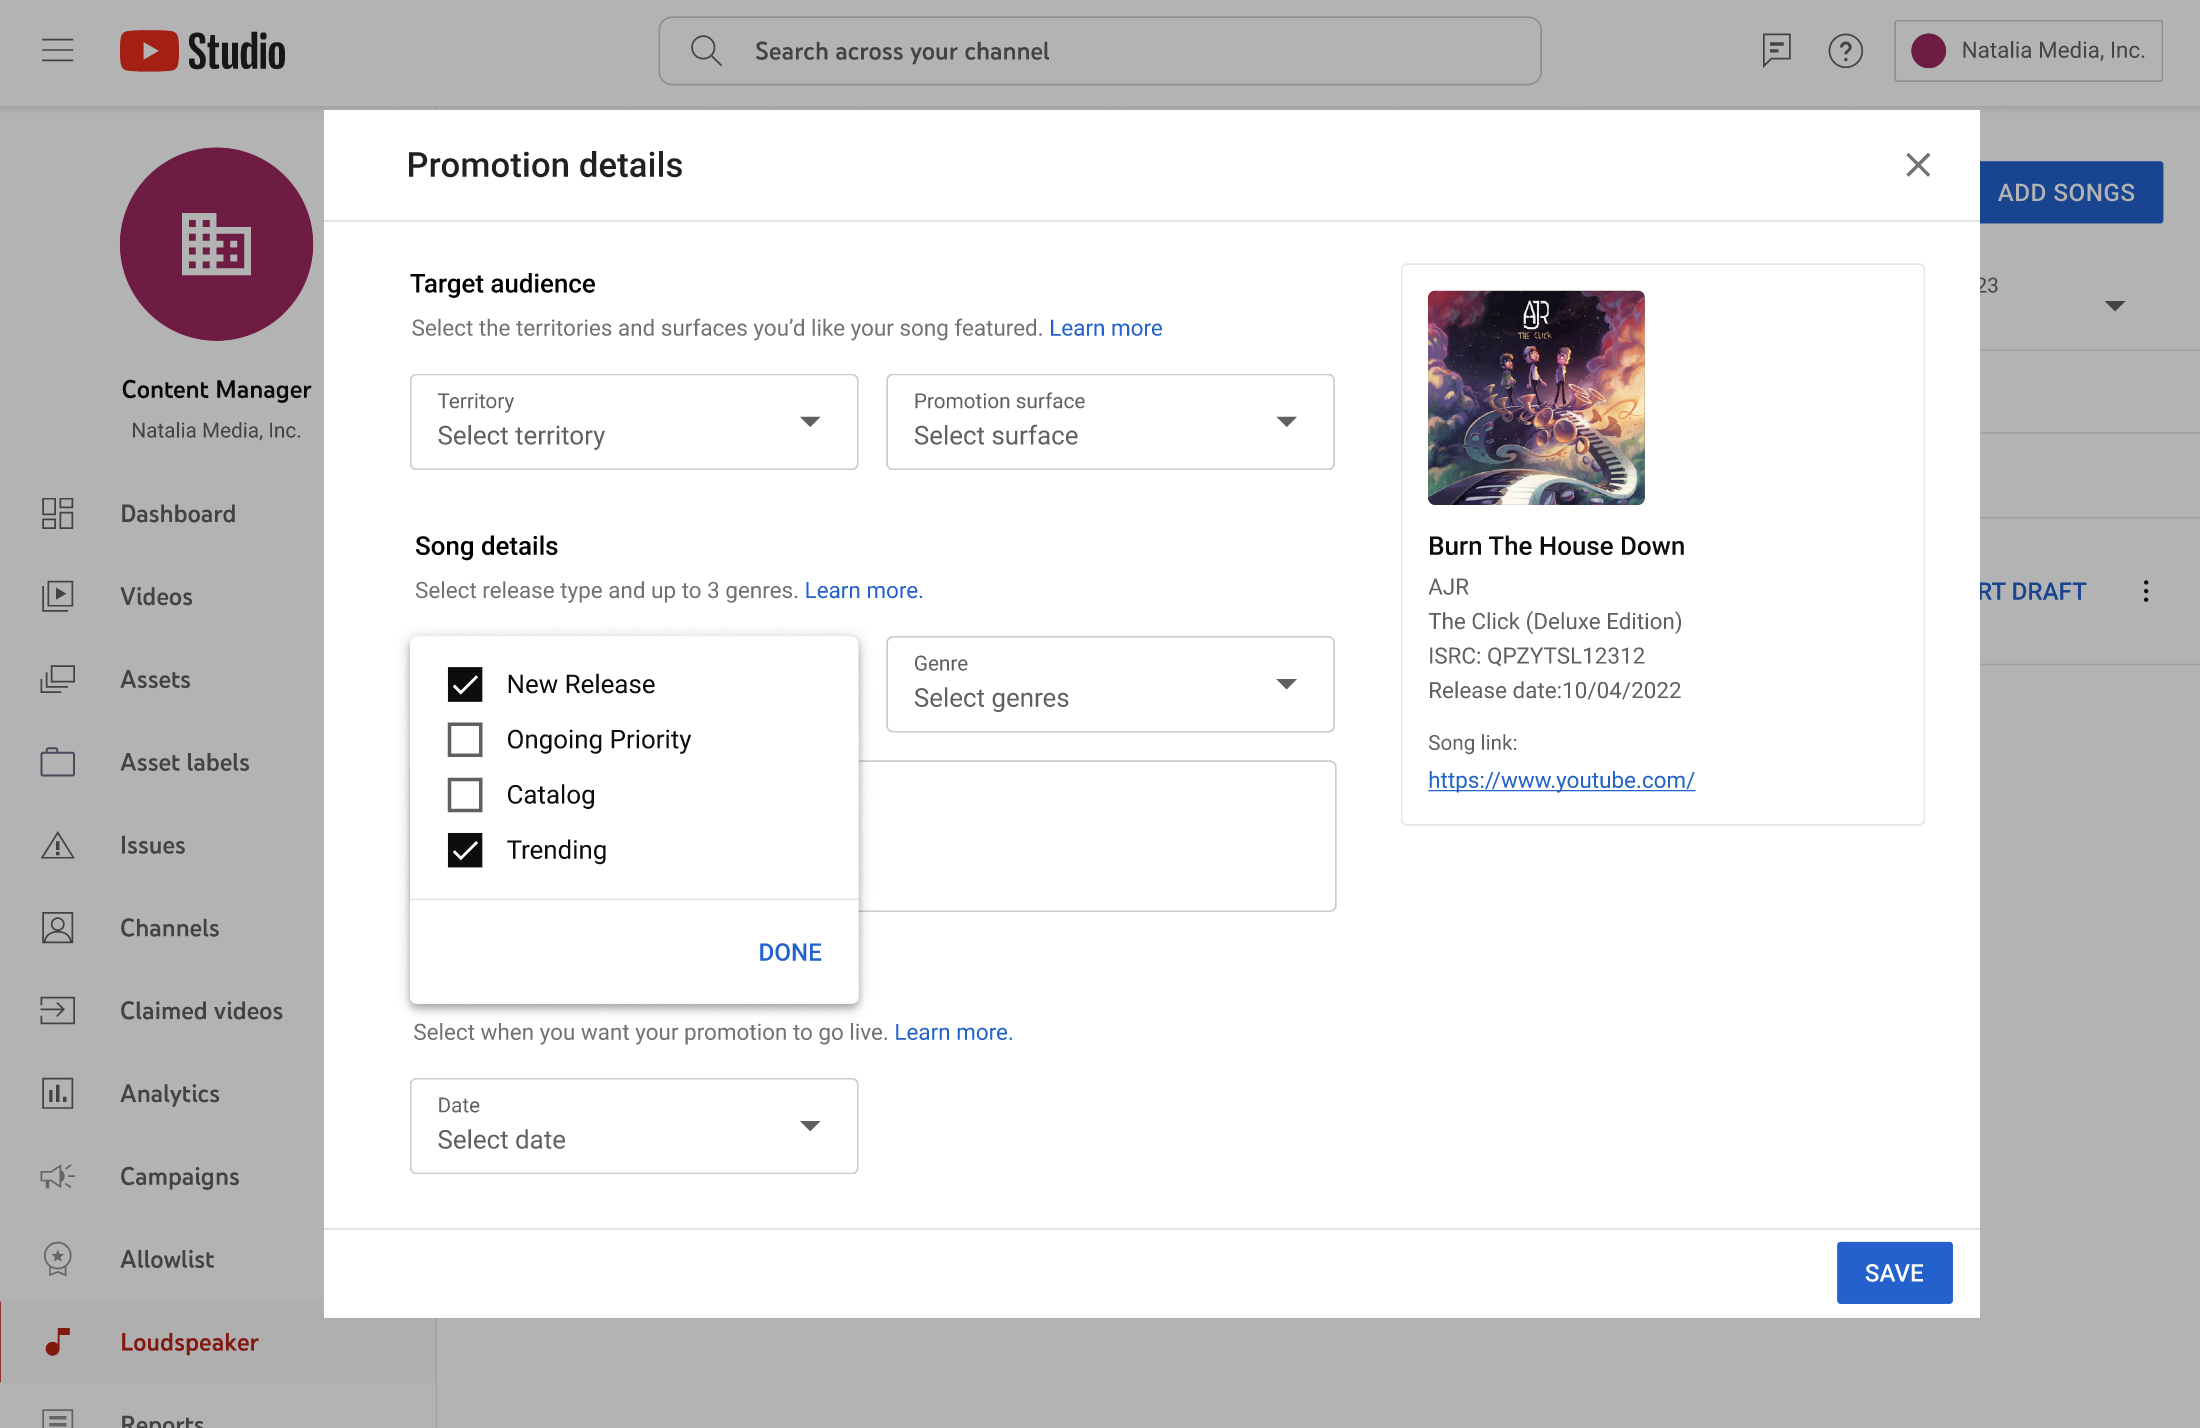The width and height of the screenshot is (2200, 1428).
Task: Open the draft row three-dot menu
Action: pos(2145,591)
